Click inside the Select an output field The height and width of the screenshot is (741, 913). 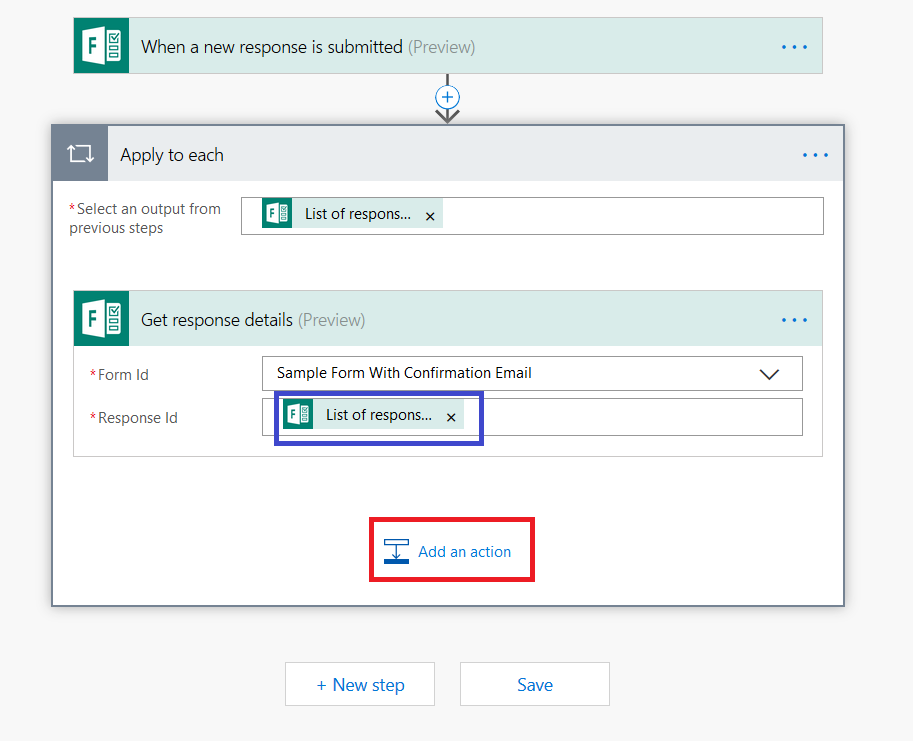630,216
